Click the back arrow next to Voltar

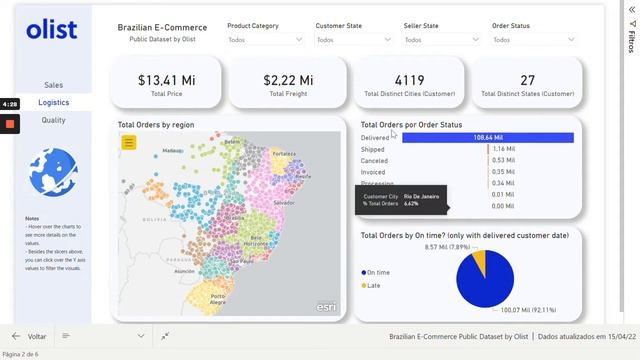tap(16, 336)
